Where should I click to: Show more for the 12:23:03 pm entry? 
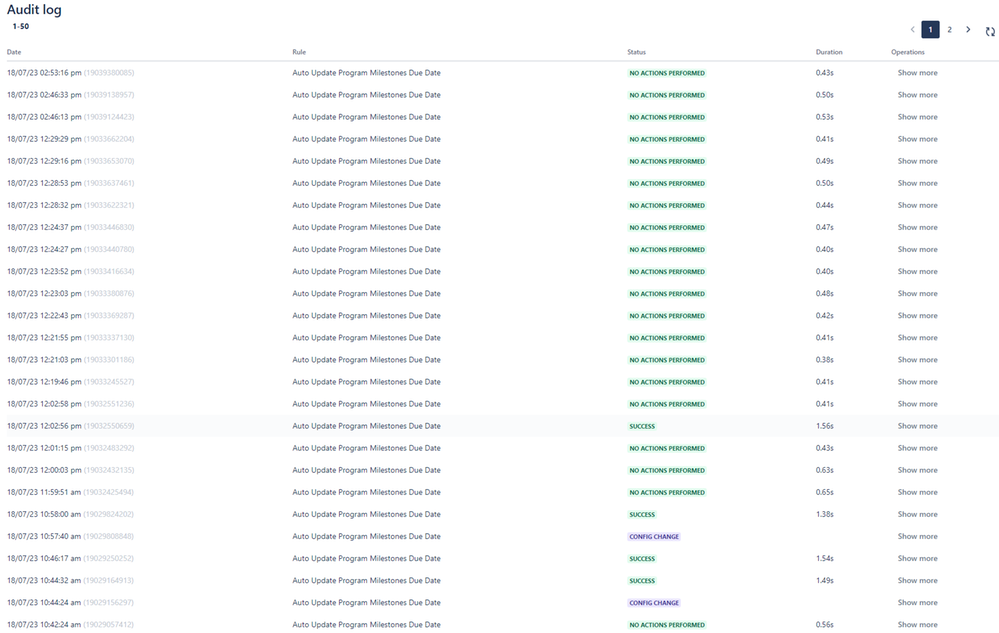coord(917,294)
